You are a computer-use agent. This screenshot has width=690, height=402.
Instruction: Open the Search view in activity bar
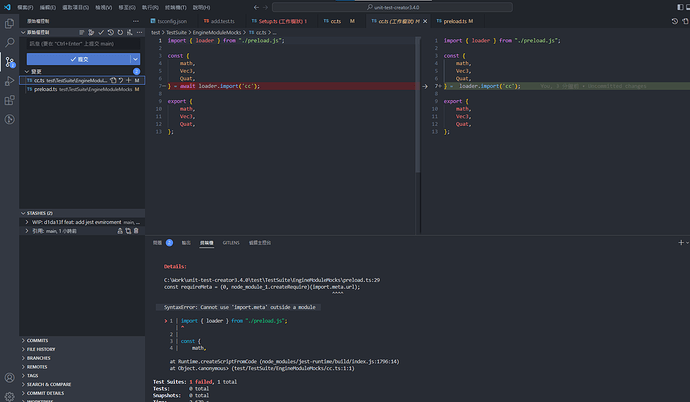[9, 43]
